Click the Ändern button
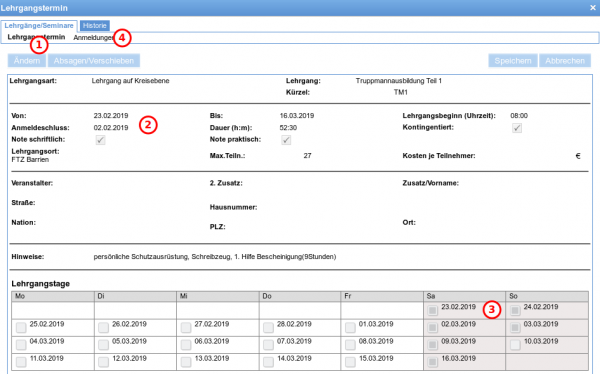 27,60
